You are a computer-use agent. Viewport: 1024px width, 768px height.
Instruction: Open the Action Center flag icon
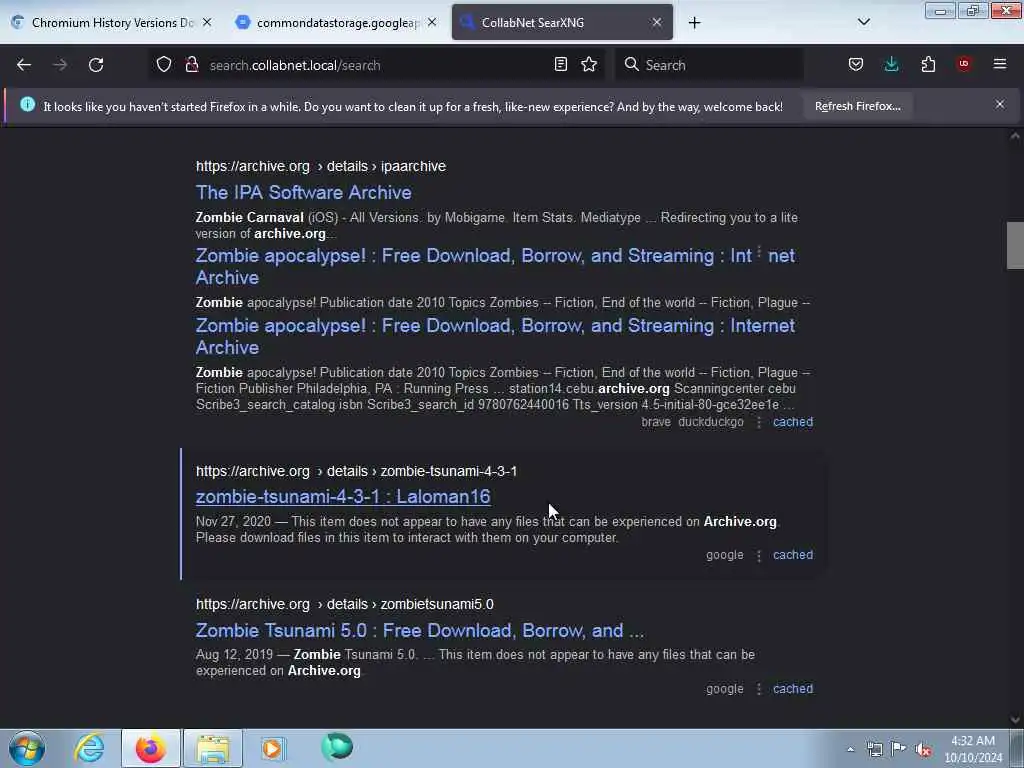tap(899, 749)
